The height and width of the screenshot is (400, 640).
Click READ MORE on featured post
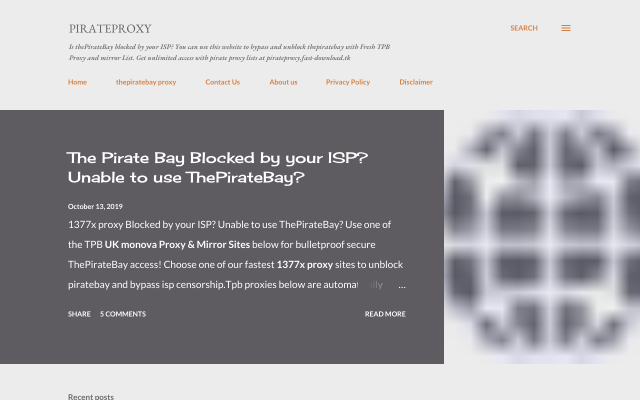tap(385, 314)
